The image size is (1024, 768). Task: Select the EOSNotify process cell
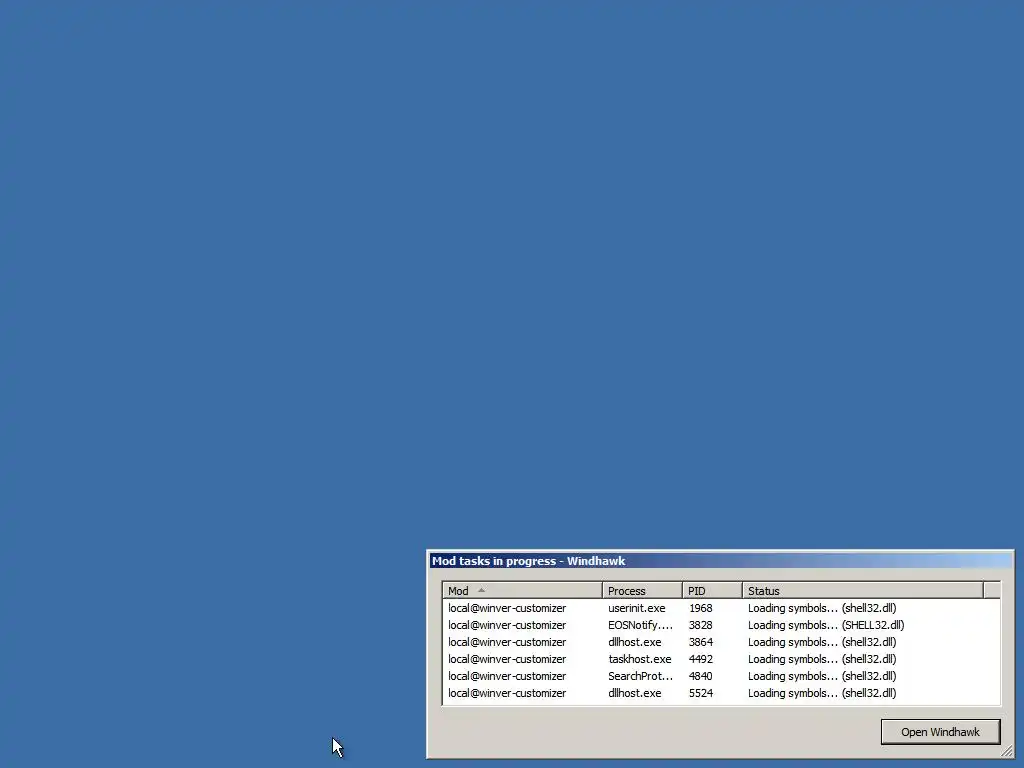pyautogui.click(x=640, y=625)
